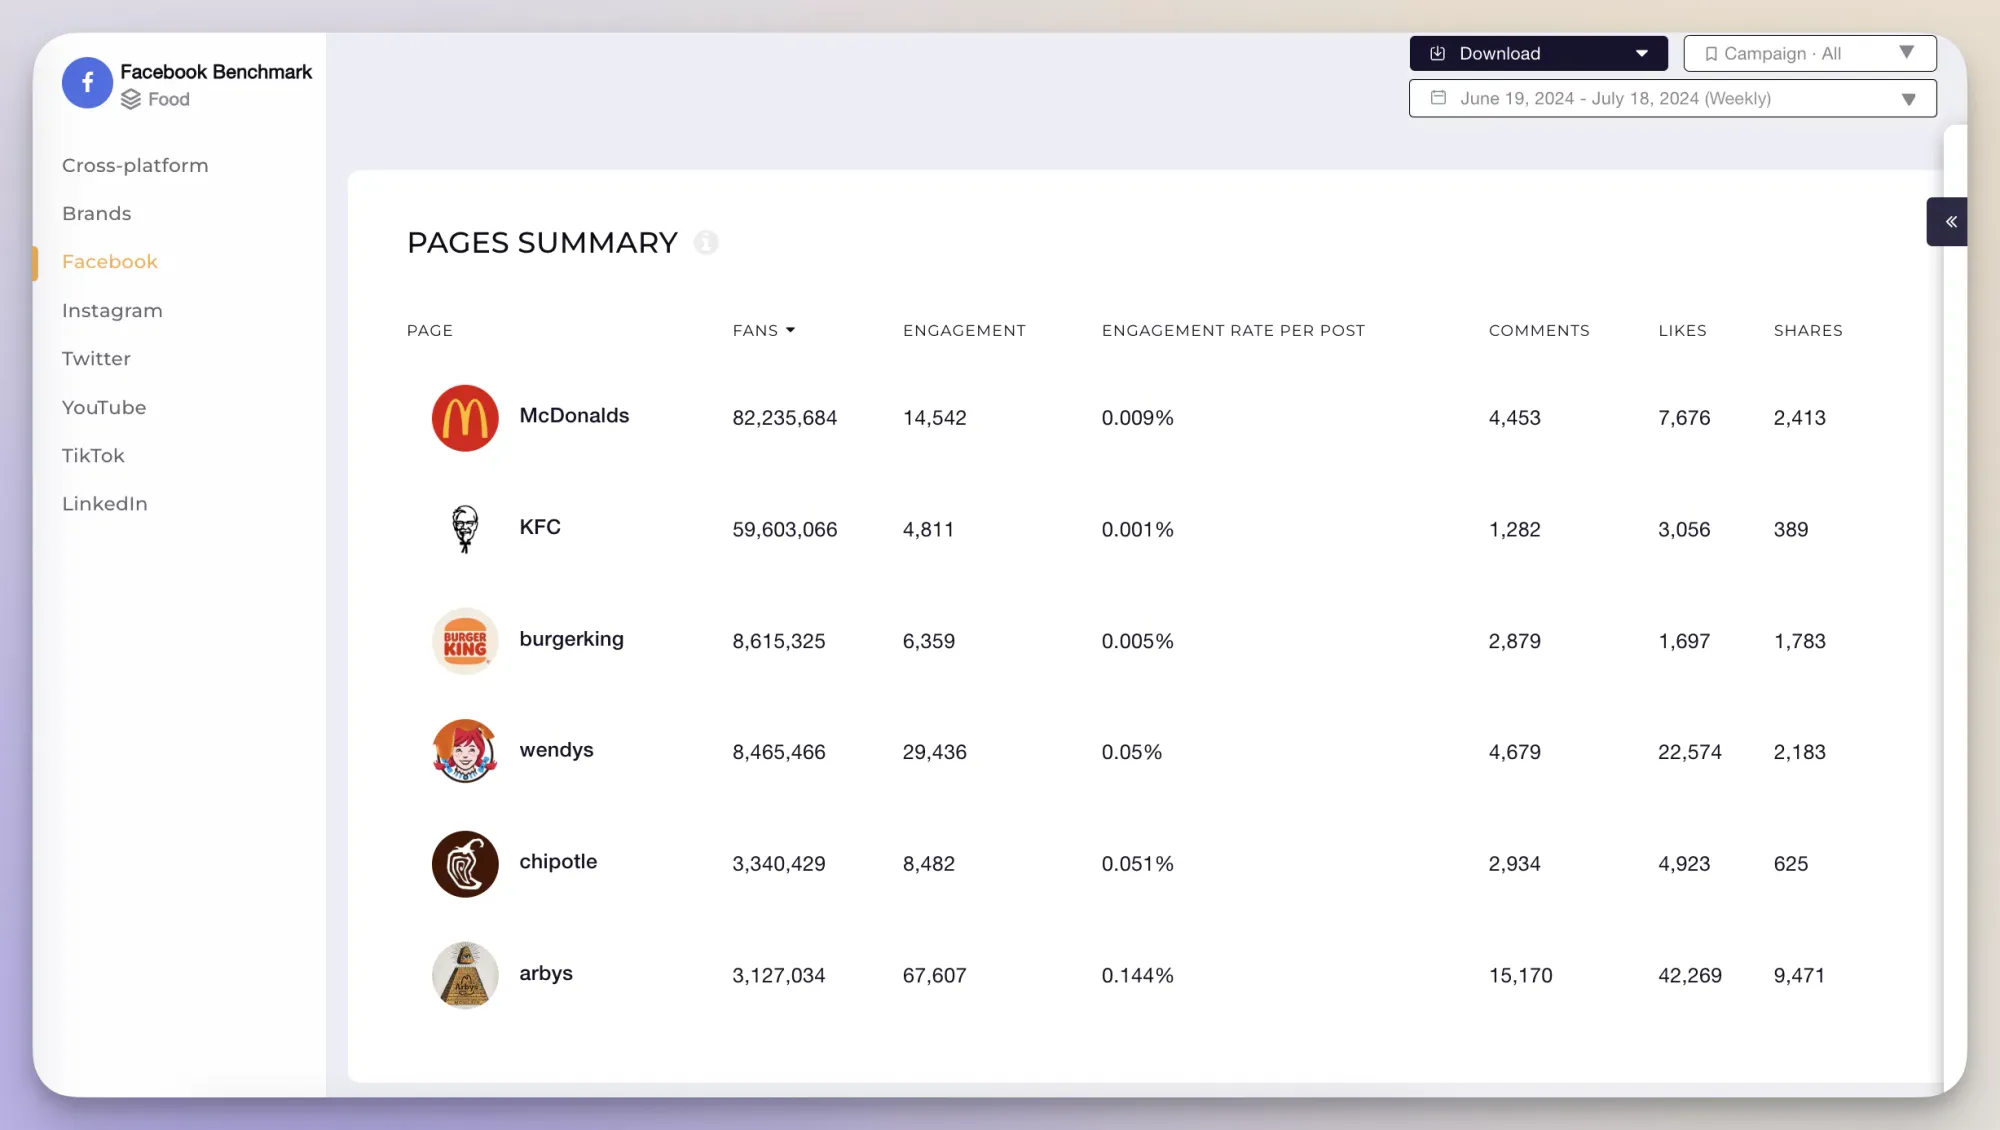
Task: Click the KFC logo
Action: (x=465, y=529)
